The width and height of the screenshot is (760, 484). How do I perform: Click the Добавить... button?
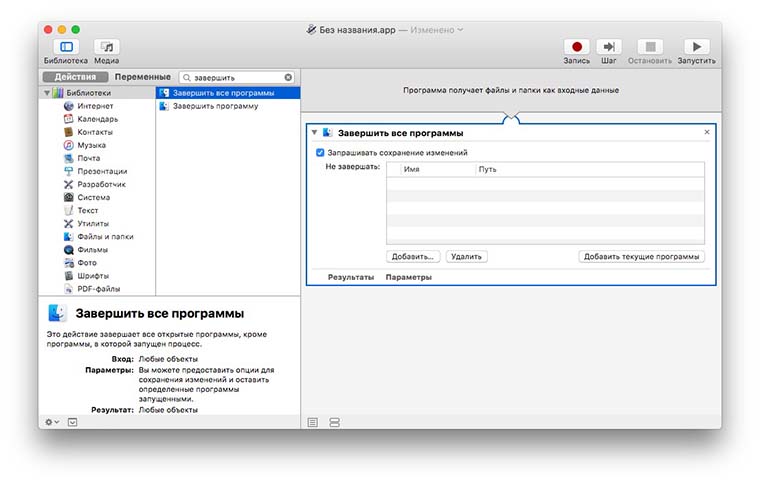(413, 257)
